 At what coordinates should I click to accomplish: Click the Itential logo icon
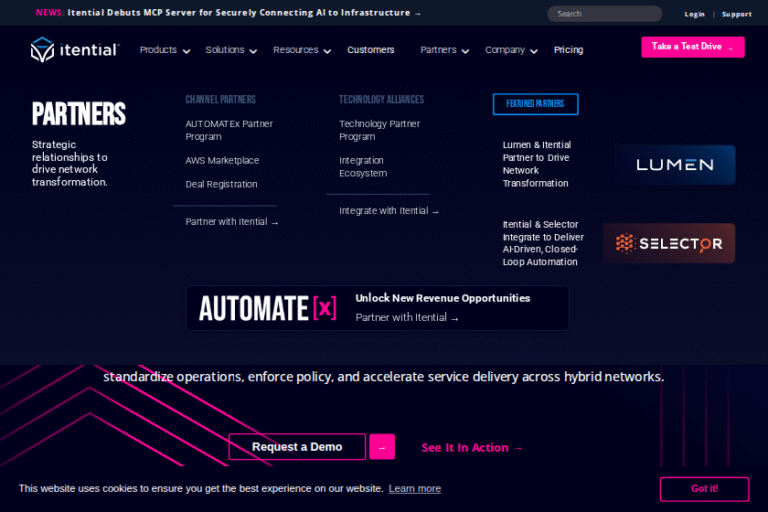(42, 50)
